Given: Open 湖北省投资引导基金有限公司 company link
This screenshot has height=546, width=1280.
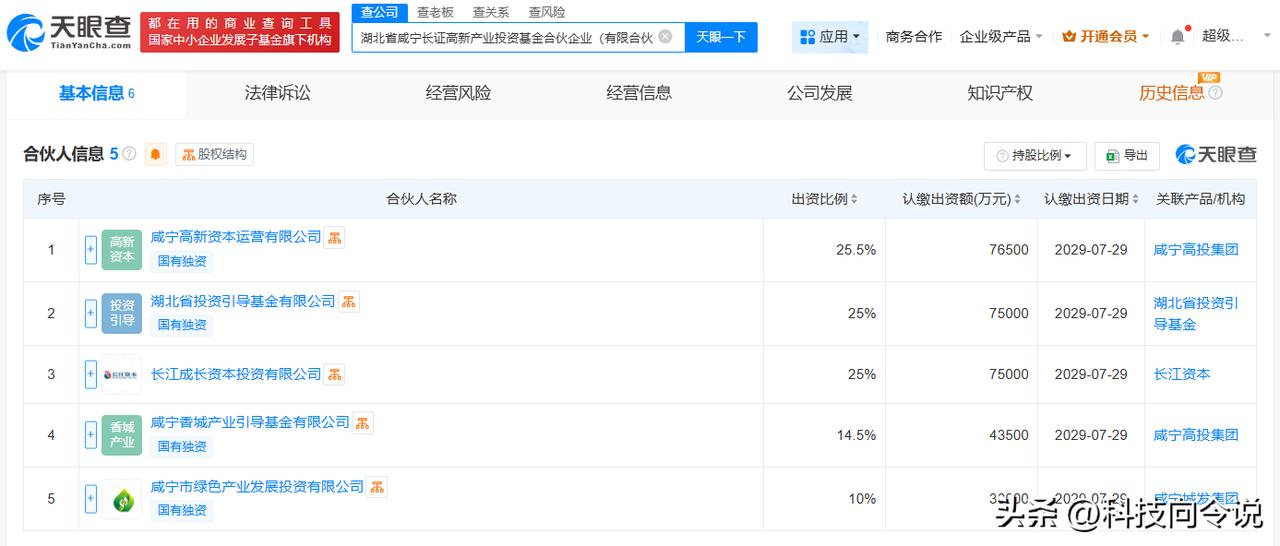Looking at the screenshot, I should [x=243, y=301].
